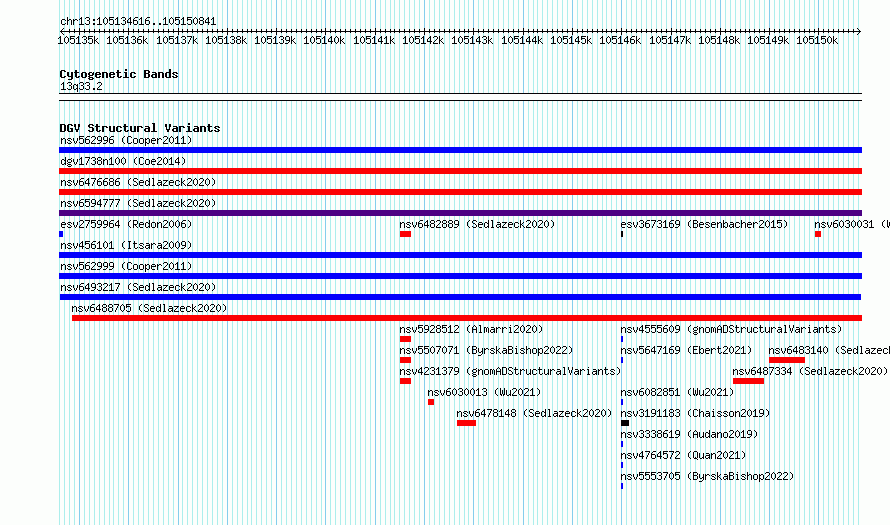Screen dimensions: 890x525
Task: Click red bar under nsv6487334
Action: click(748, 381)
